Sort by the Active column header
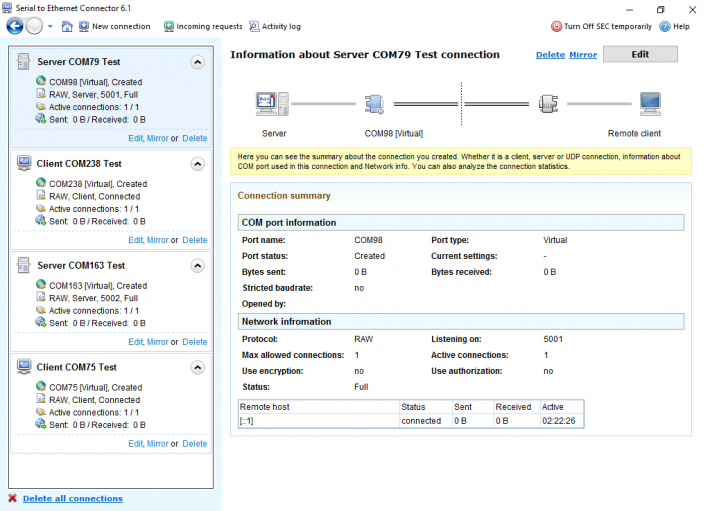This screenshot has width=710, height=511. point(562,407)
